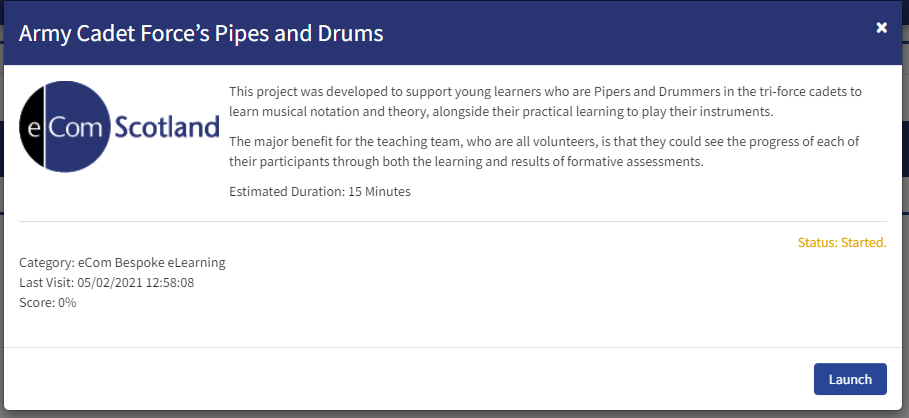Click the 'Status: Started.' label
The width and height of the screenshot is (909, 418).
click(842, 242)
